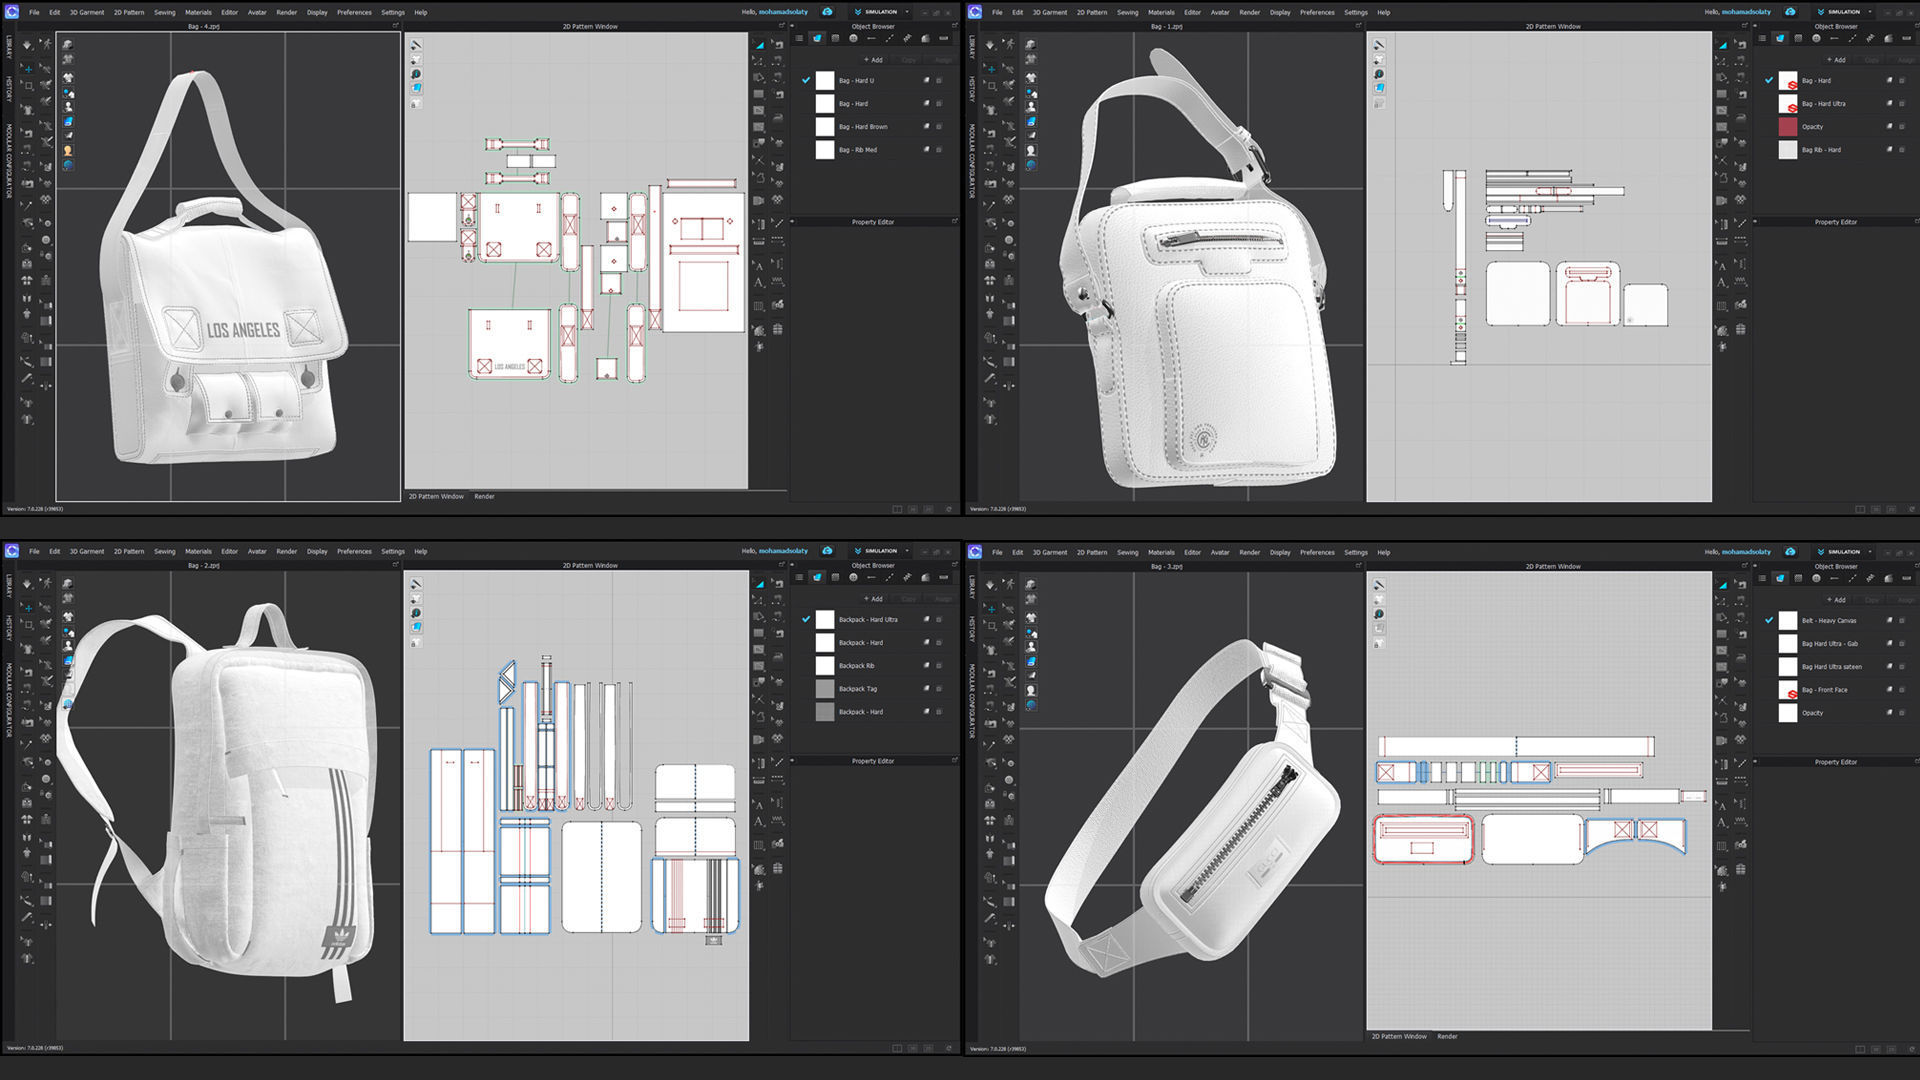This screenshot has width=1920, height=1080.
Task: Click the rectangle select tool in Bag - 4 left toolbar
Action: (28, 87)
